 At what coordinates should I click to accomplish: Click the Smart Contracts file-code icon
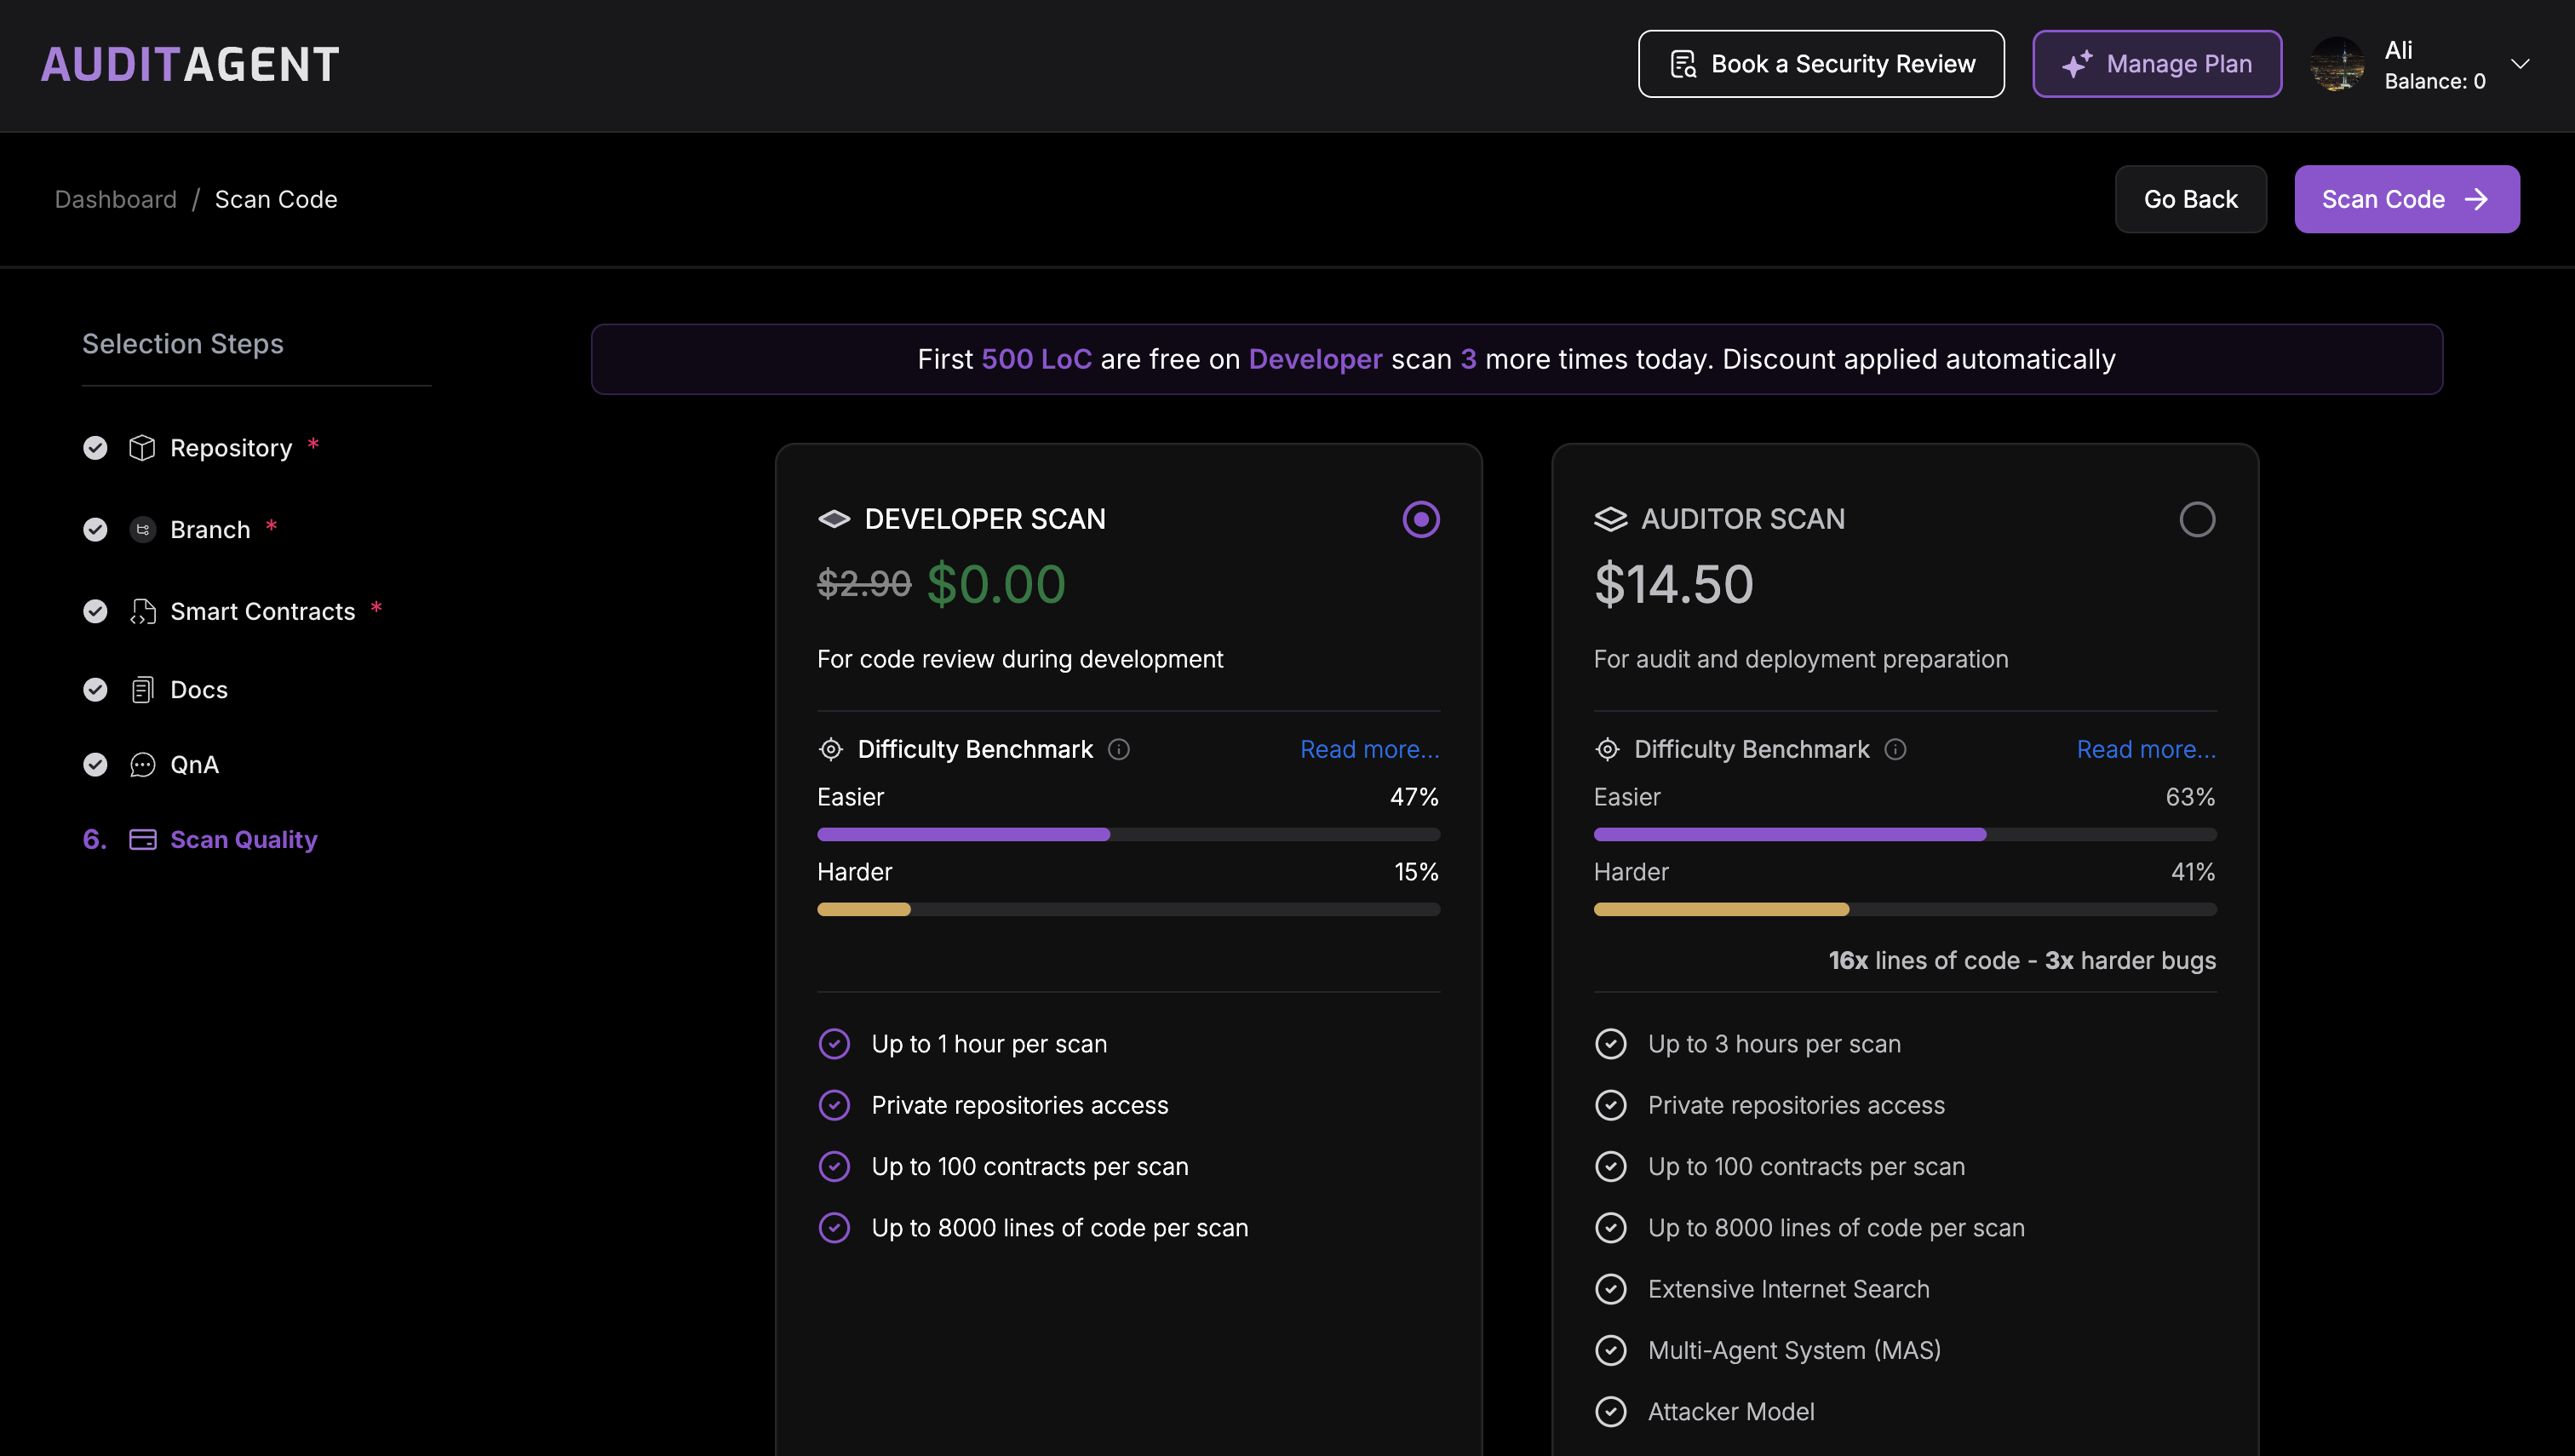click(142, 611)
